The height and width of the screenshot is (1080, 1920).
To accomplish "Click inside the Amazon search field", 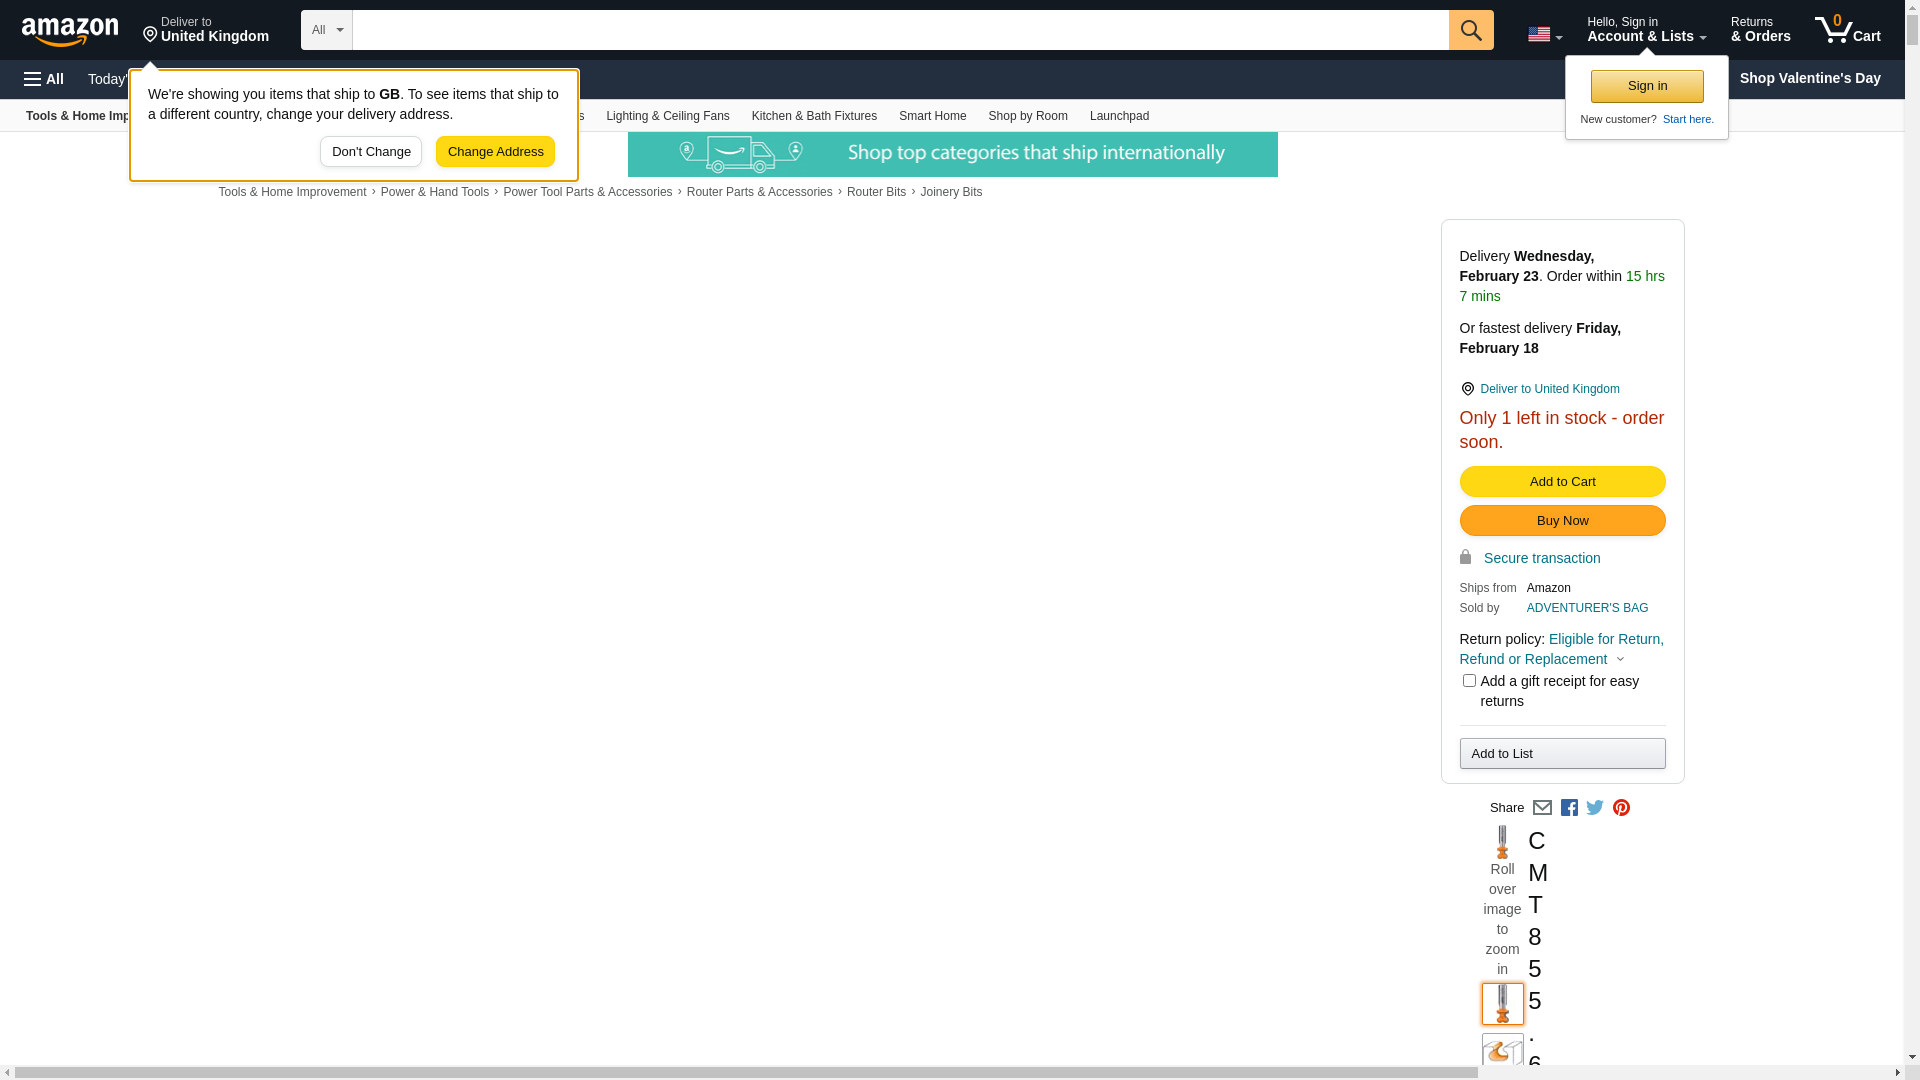I will (900, 30).
